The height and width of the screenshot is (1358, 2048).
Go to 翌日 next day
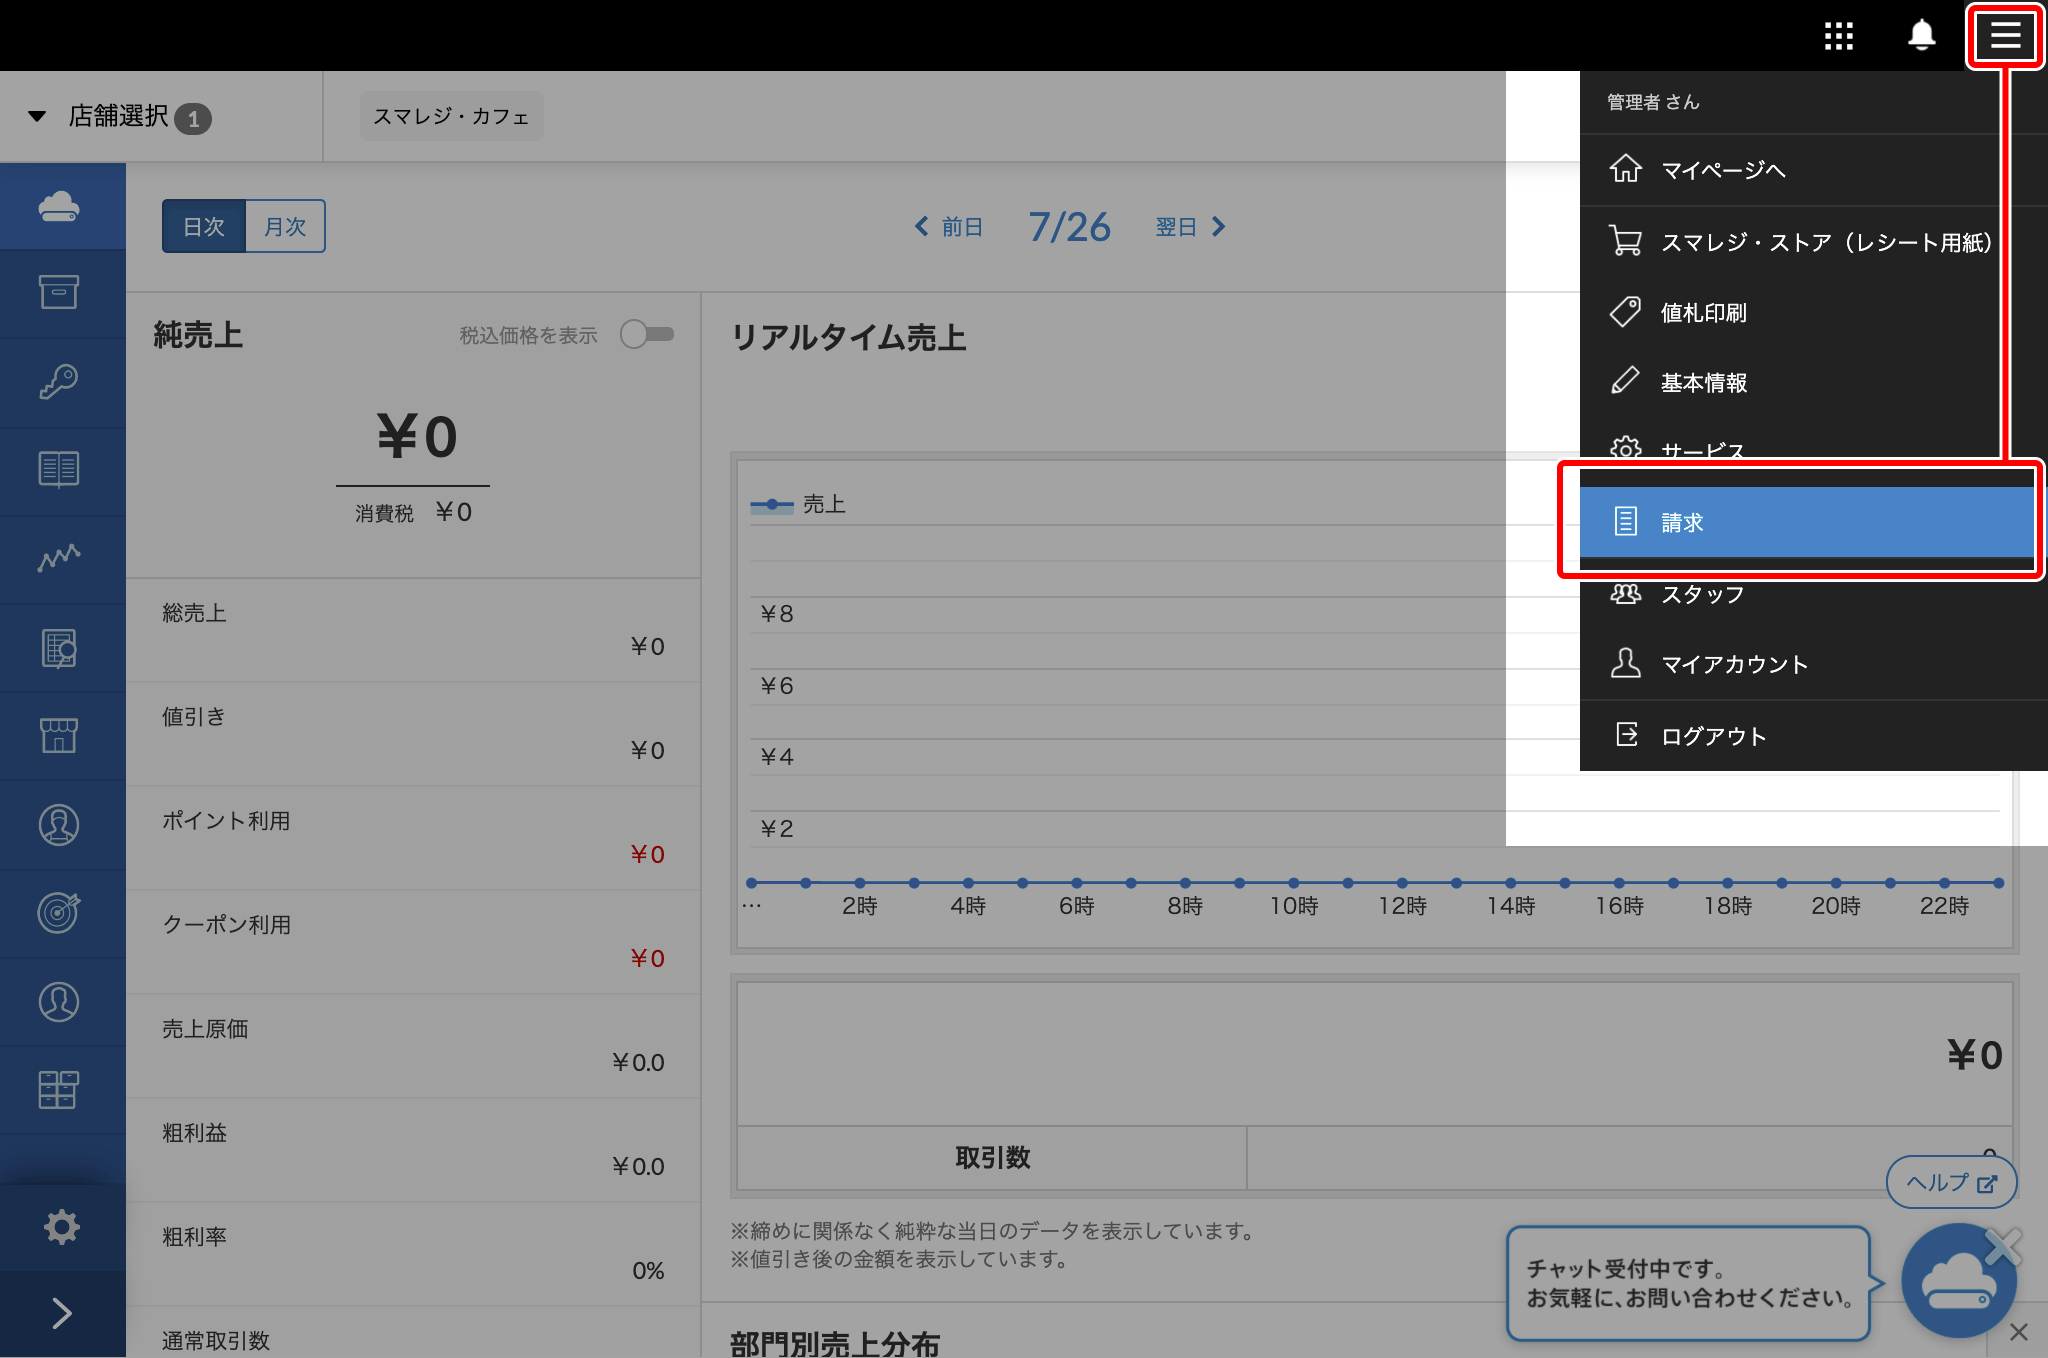pyautogui.click(x=1190, y=227)
